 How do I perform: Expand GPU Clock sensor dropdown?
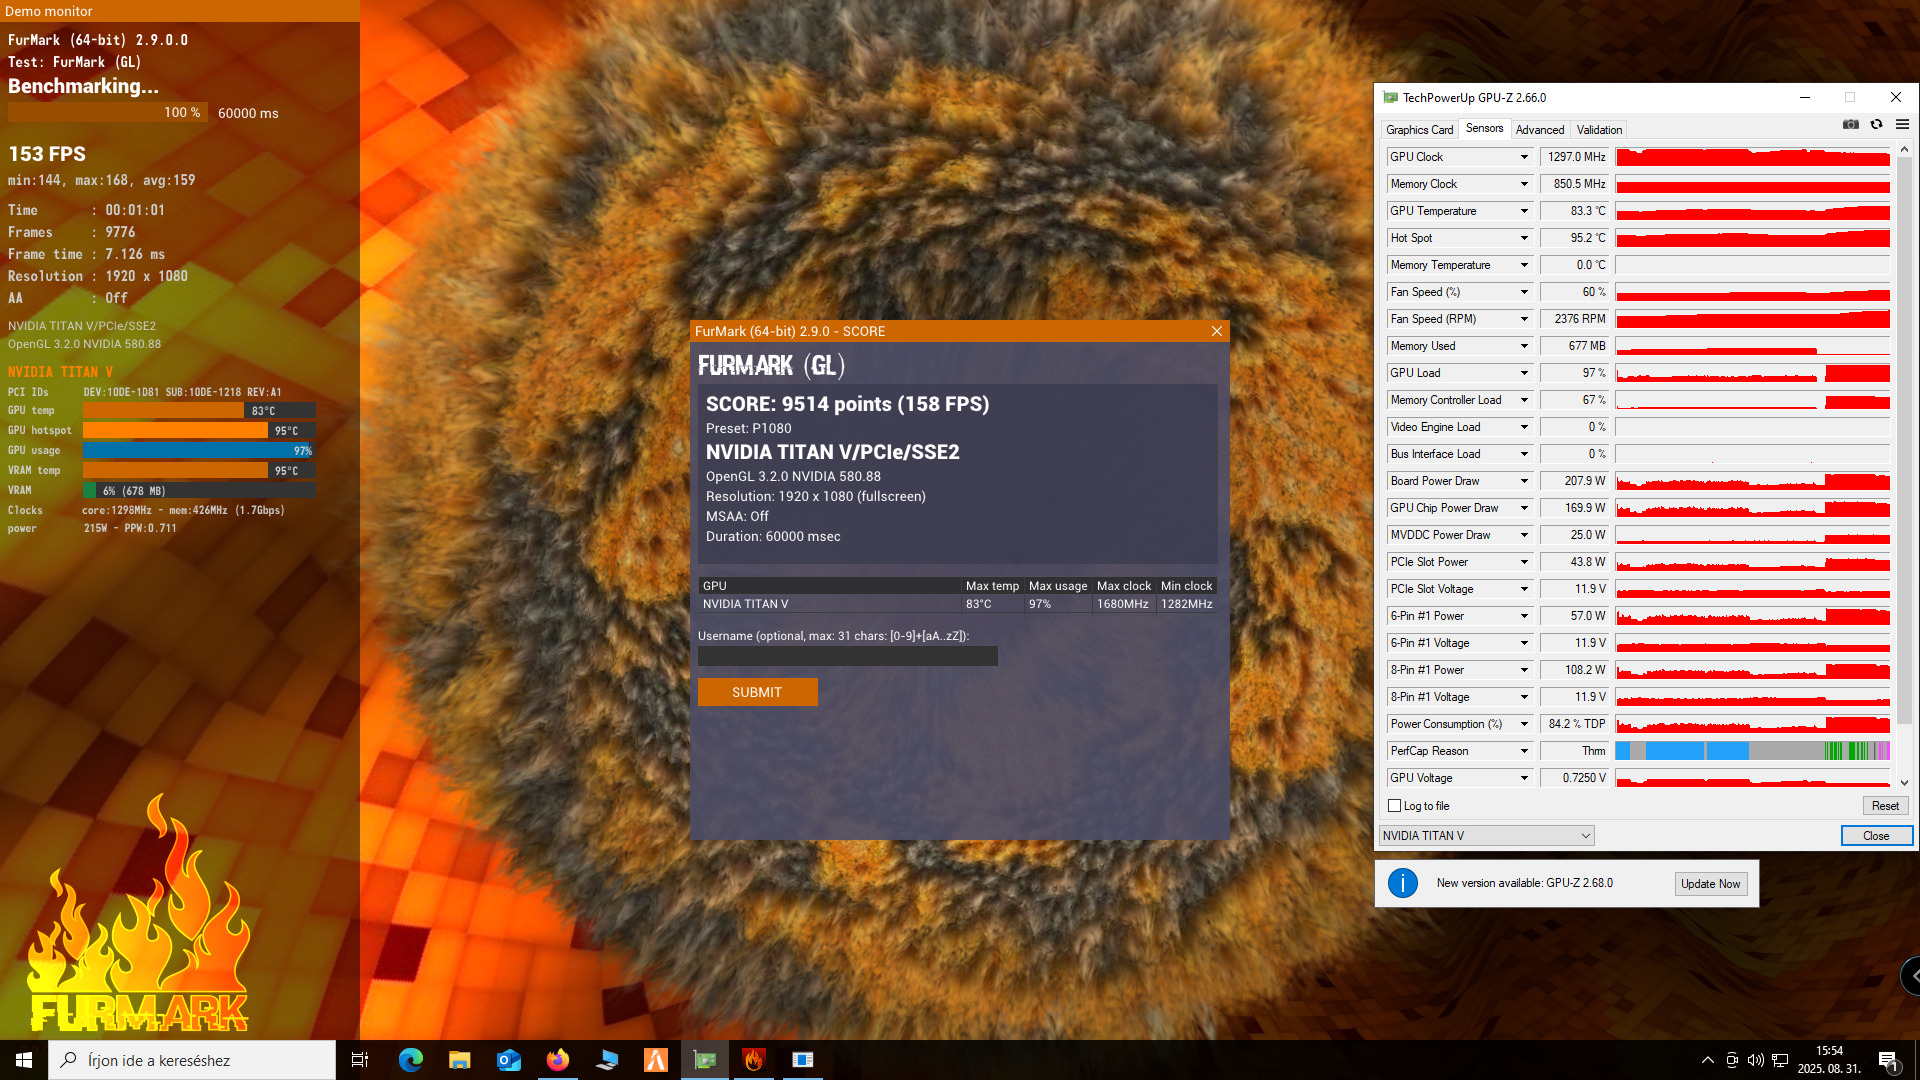(x=1524, y=157)
